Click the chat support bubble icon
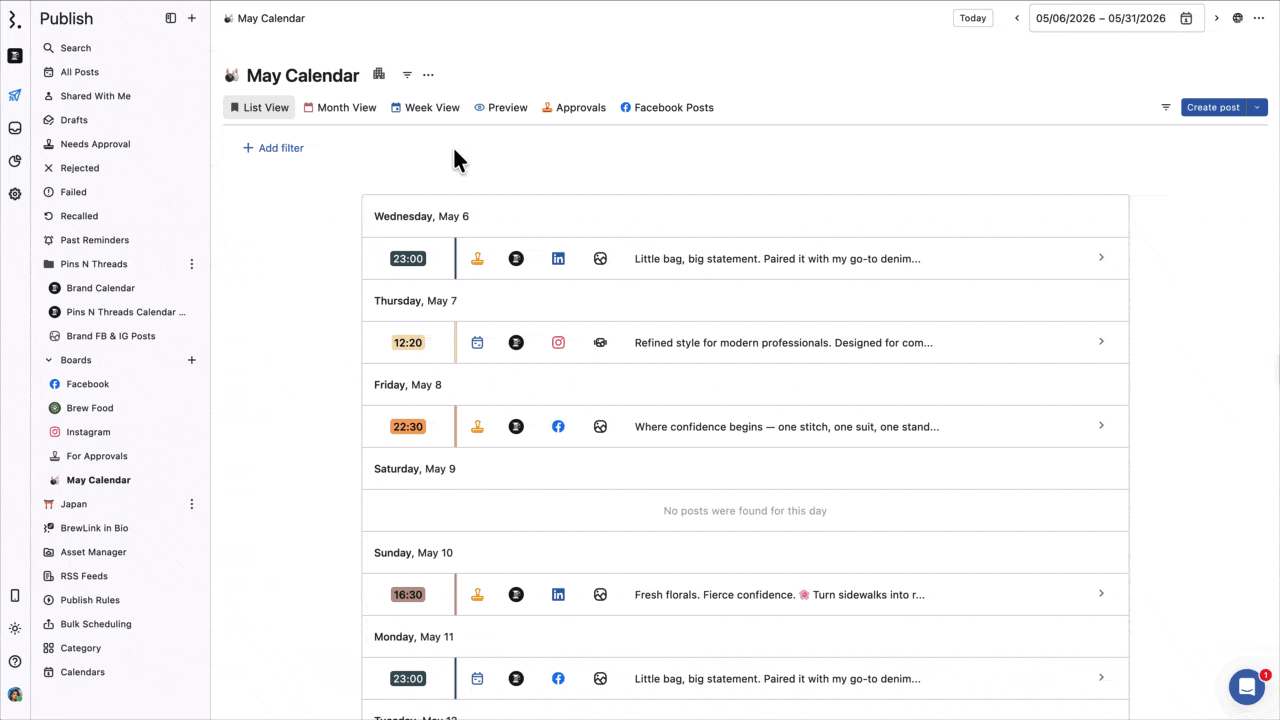Viewport: 1280px width, 720px height. click(1246, 687)
